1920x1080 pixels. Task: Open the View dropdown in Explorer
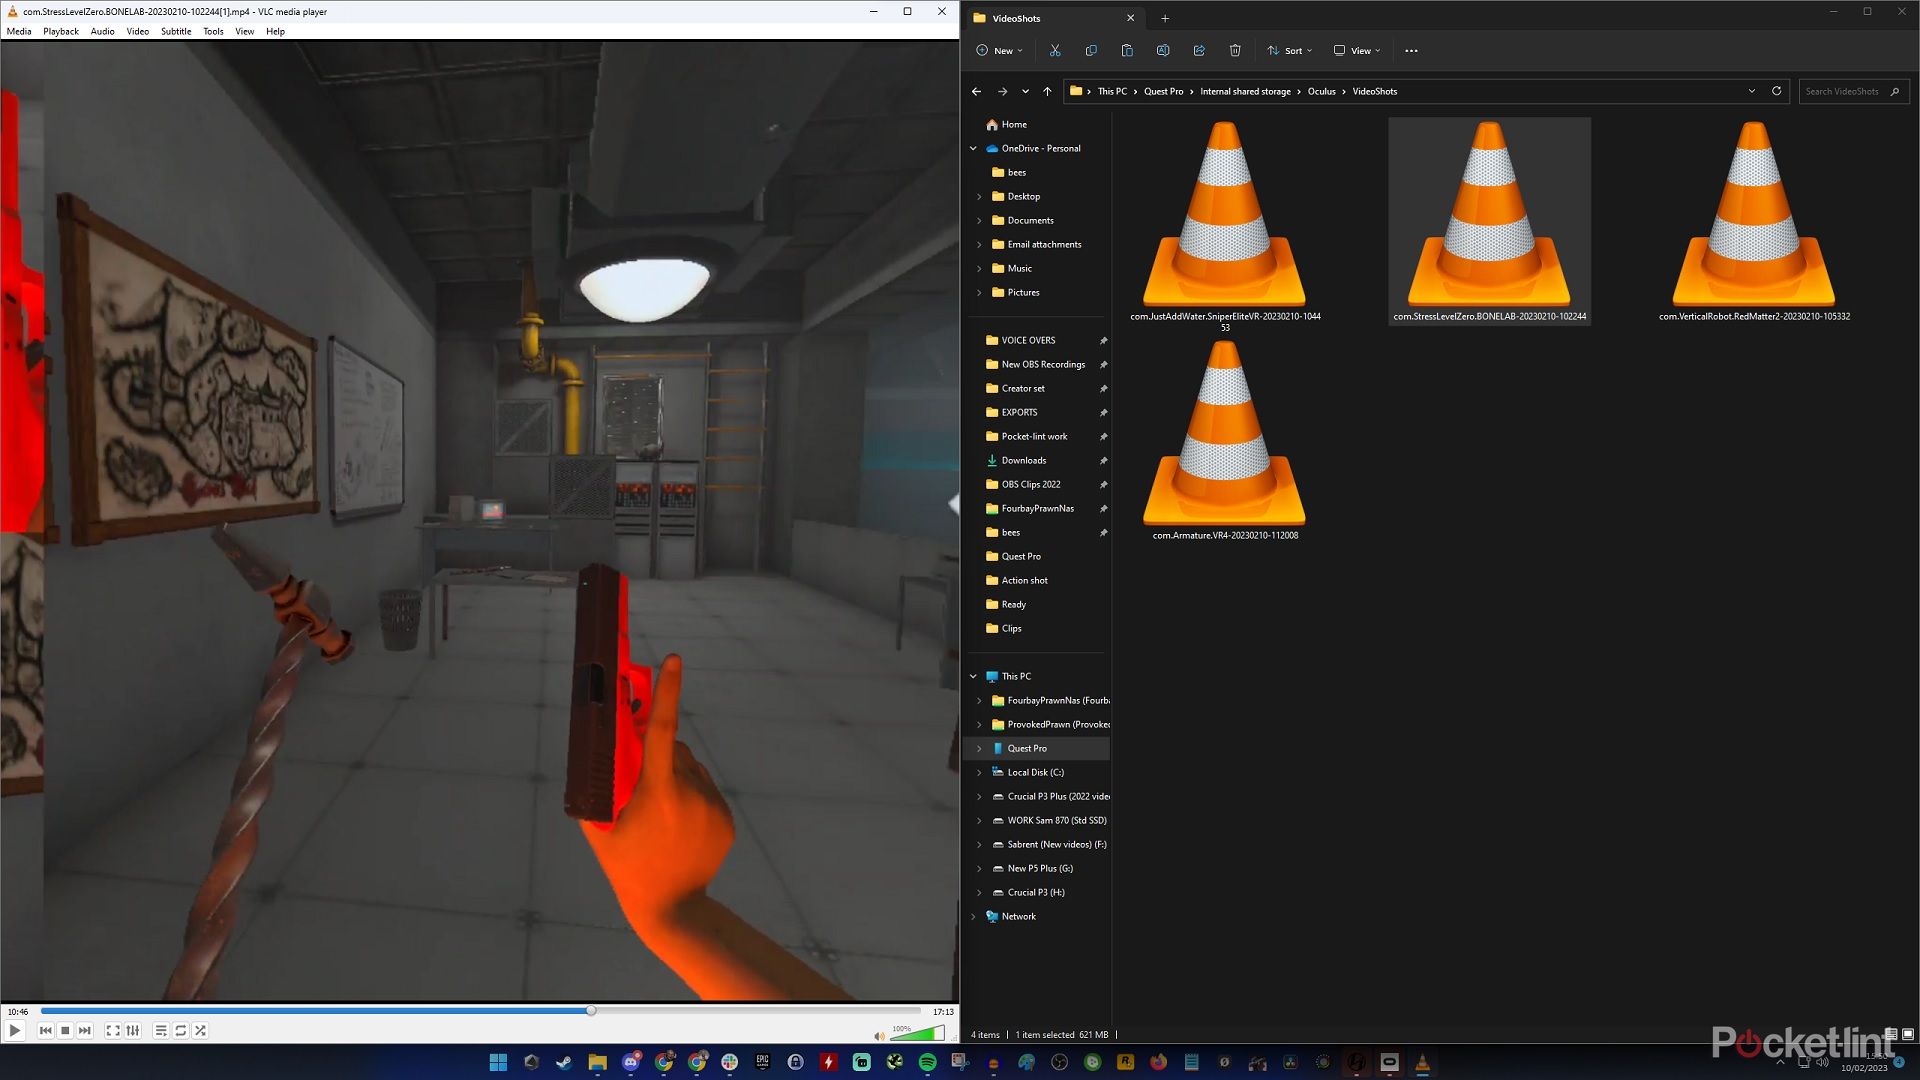point(1357,50)
